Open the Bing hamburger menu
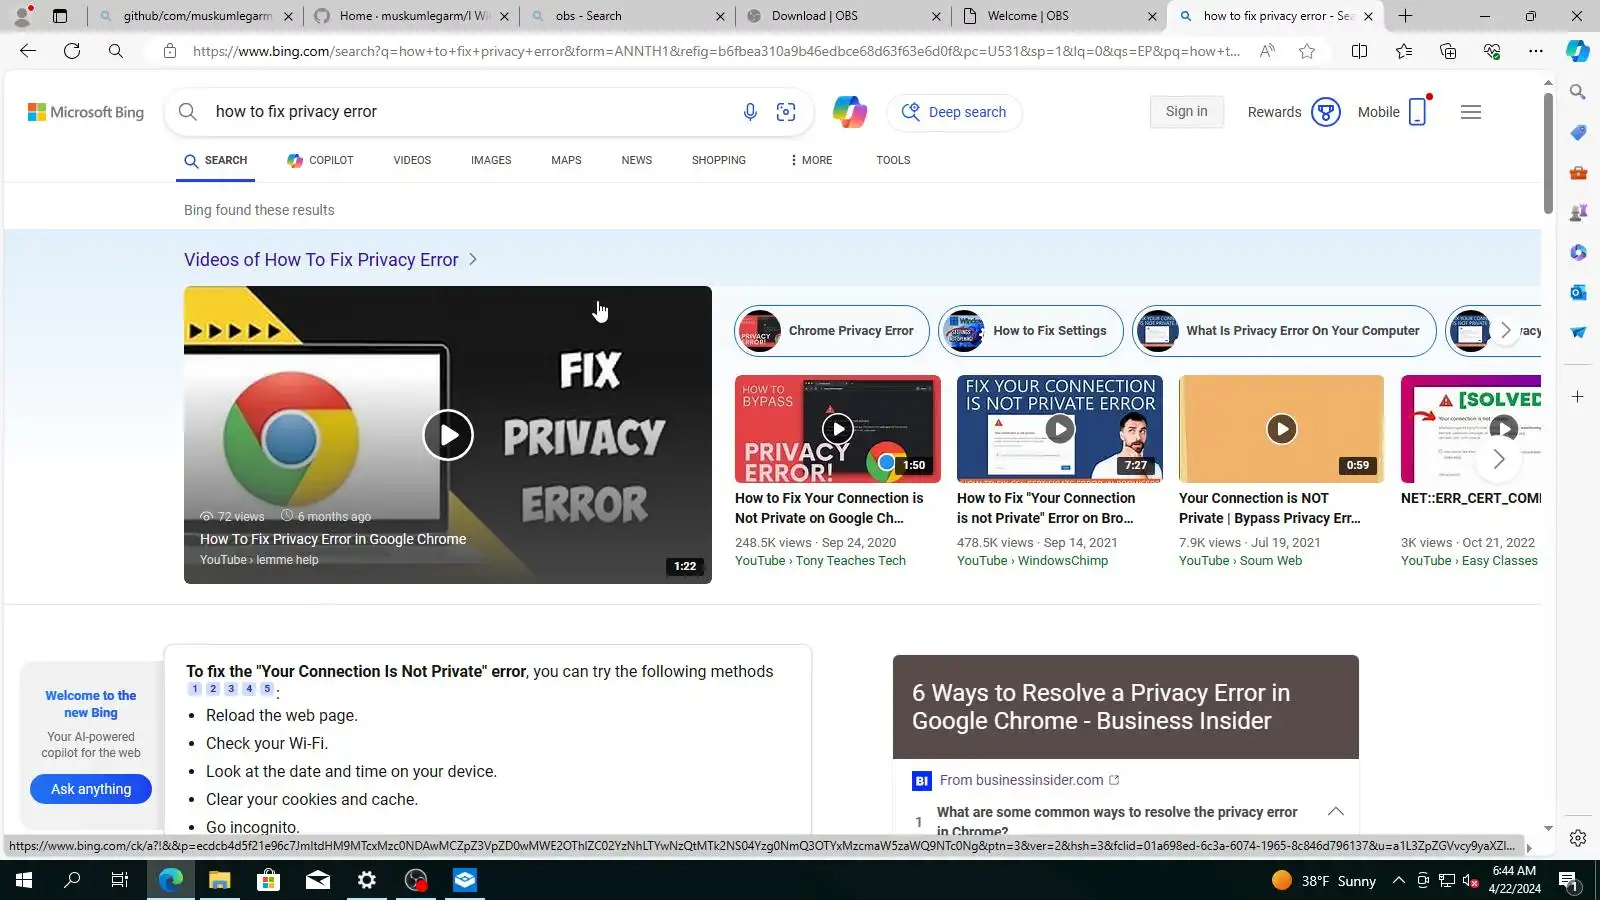 (1471, 112)
